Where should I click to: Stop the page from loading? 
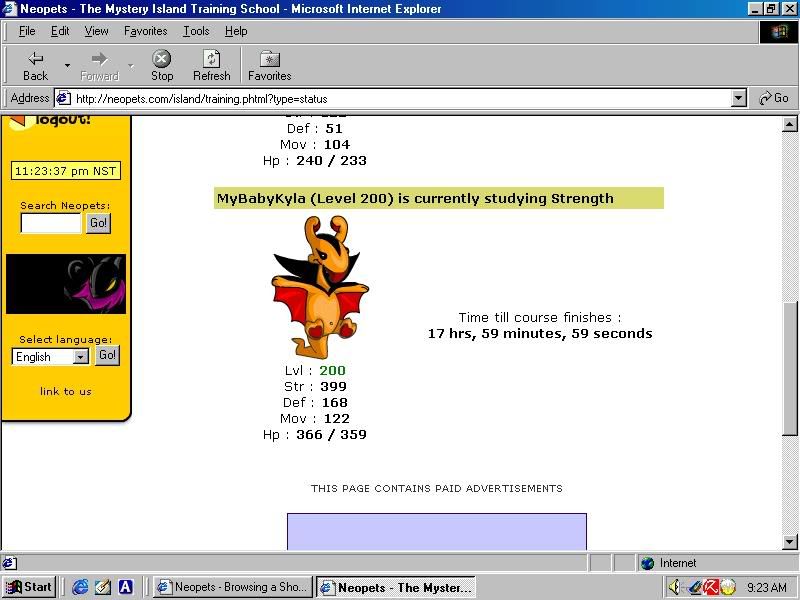[x=162, y=66]
